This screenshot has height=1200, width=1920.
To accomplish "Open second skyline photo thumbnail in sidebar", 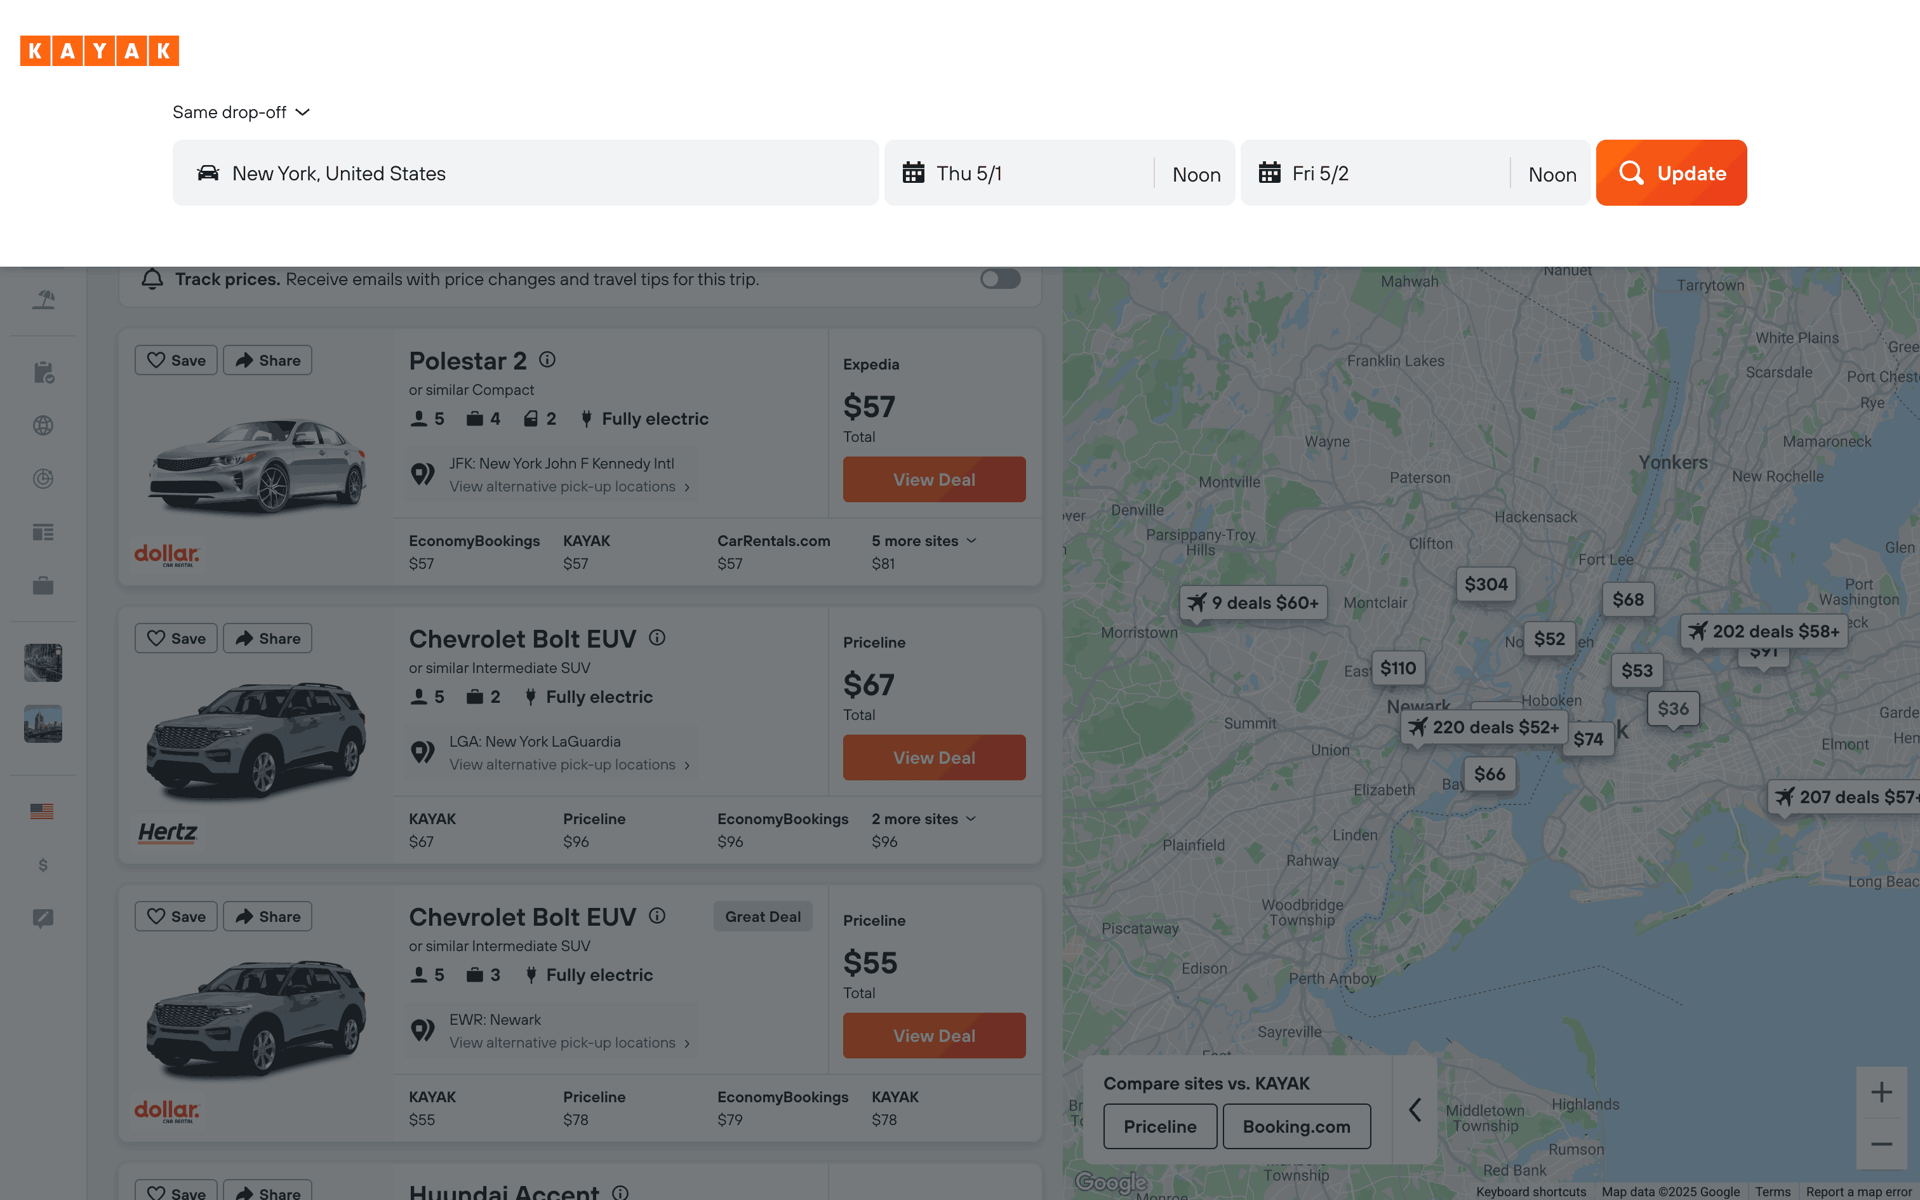I will point(43,724).
